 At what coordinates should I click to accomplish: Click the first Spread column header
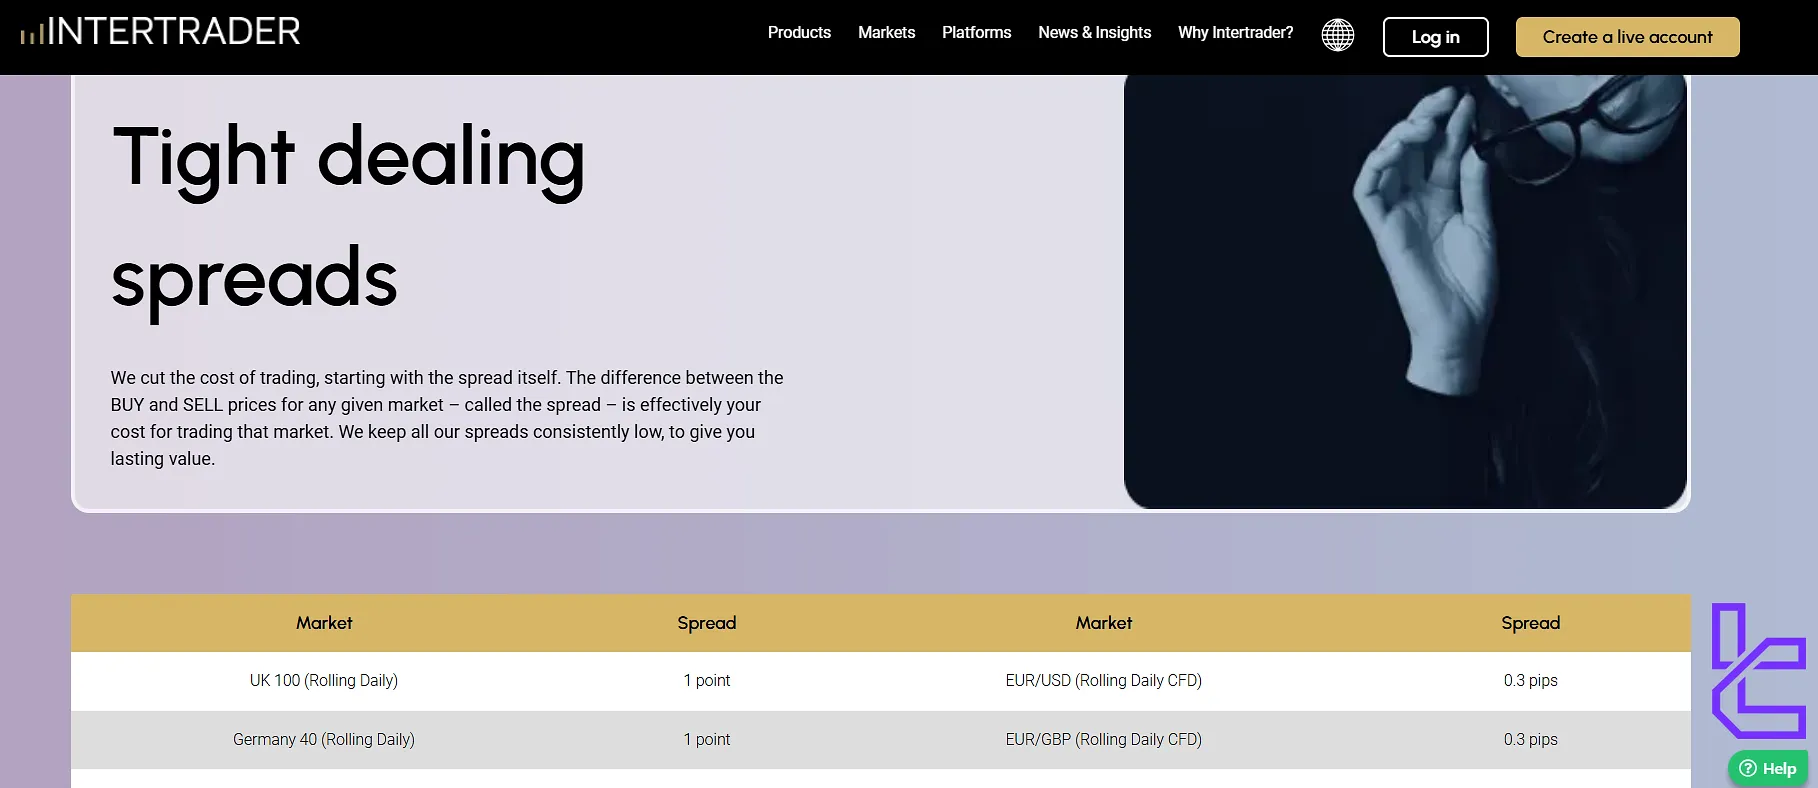pos(707,623)
